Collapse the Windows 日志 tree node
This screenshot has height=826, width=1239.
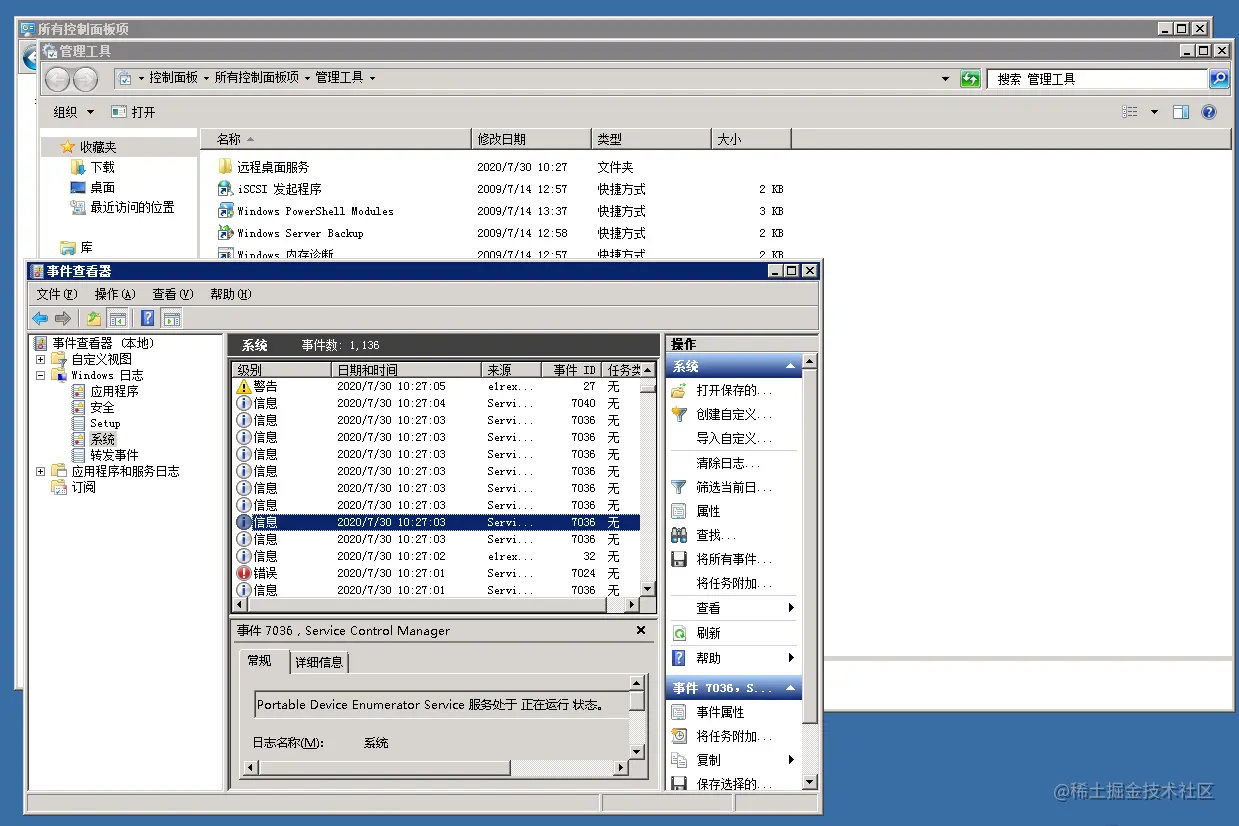point(41,375)
